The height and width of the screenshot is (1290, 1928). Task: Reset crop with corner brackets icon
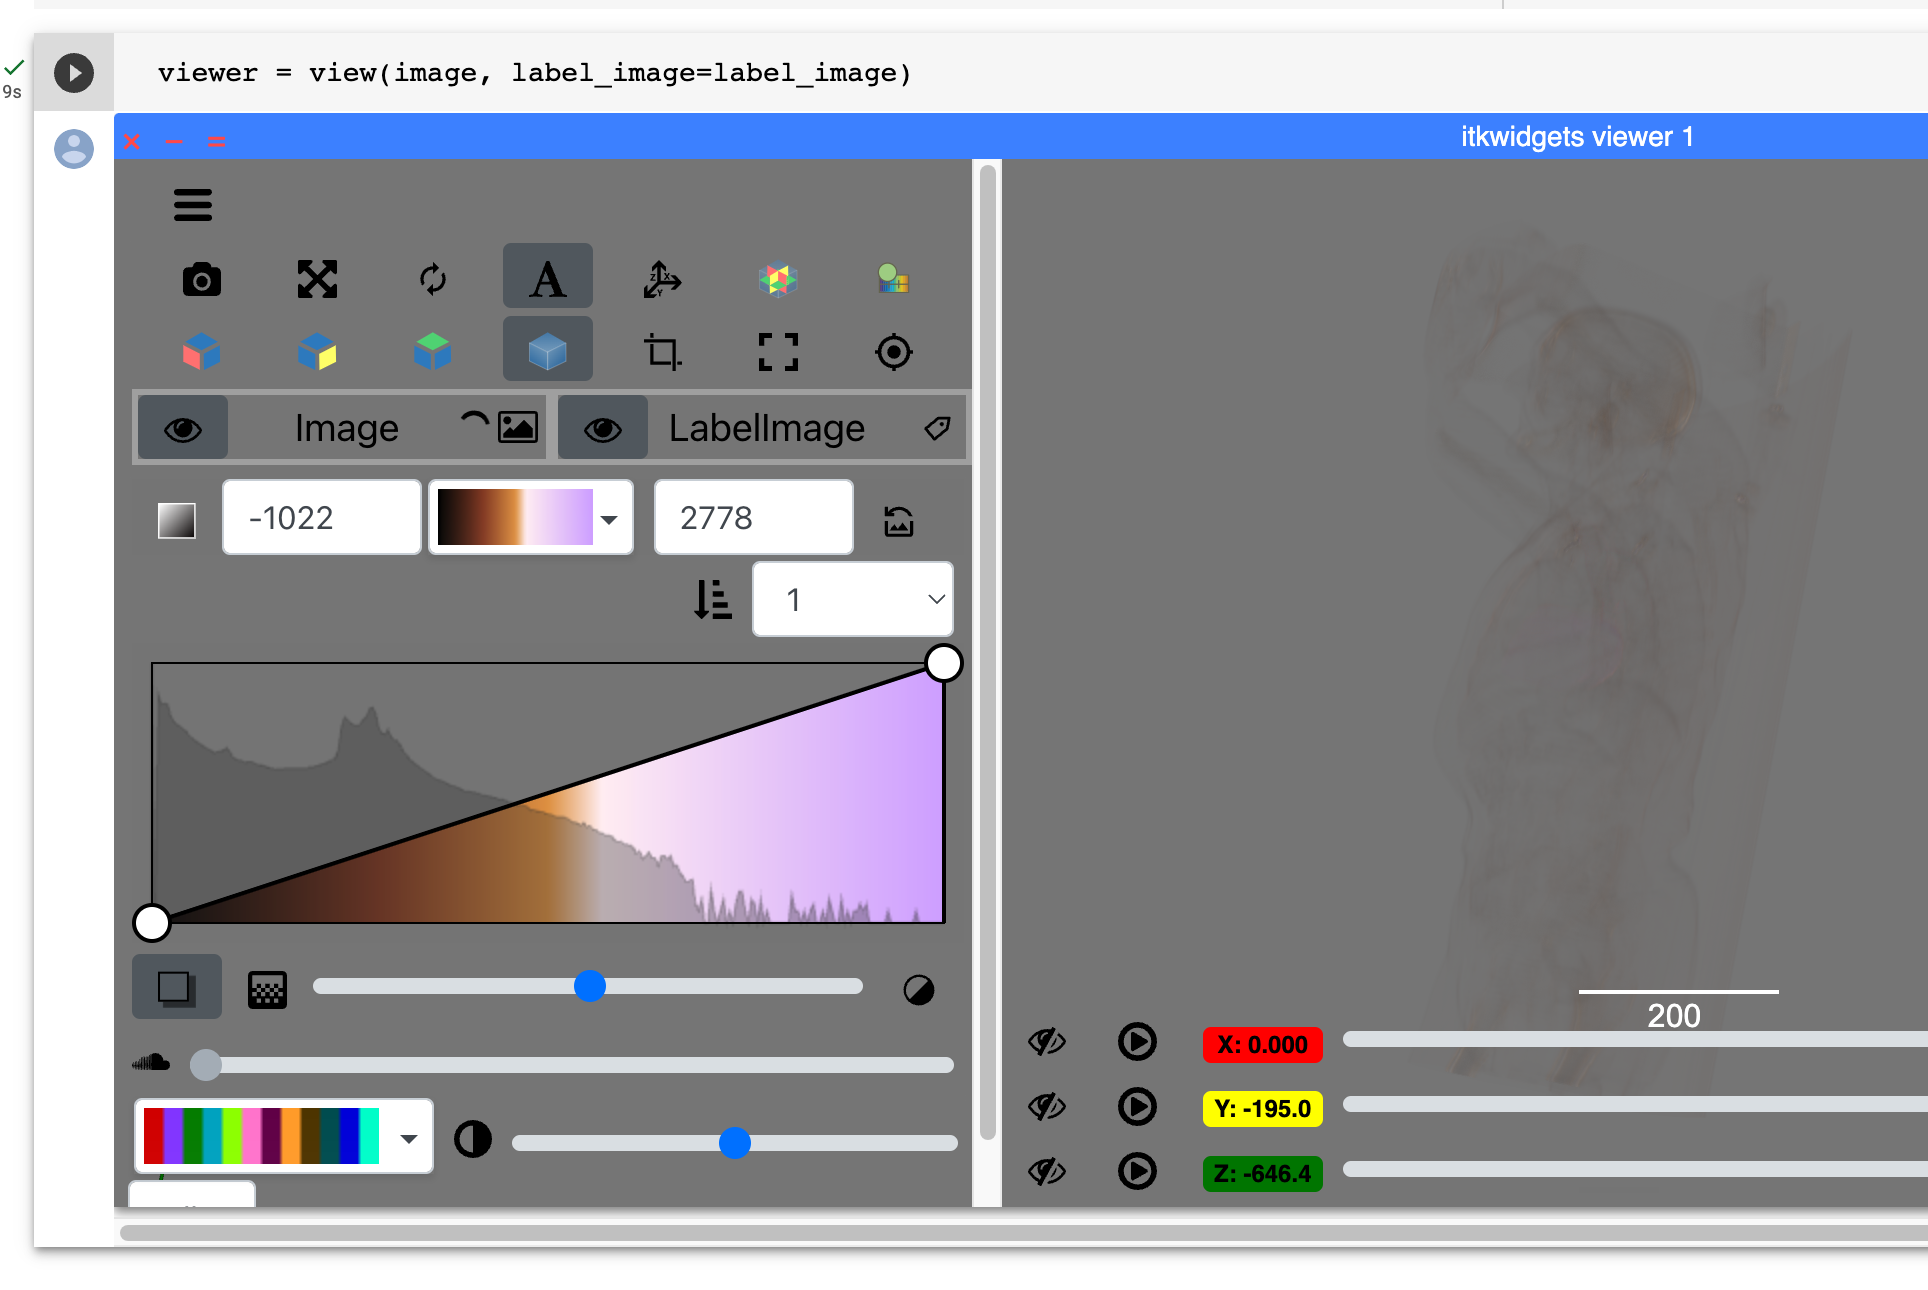point(778,352)
